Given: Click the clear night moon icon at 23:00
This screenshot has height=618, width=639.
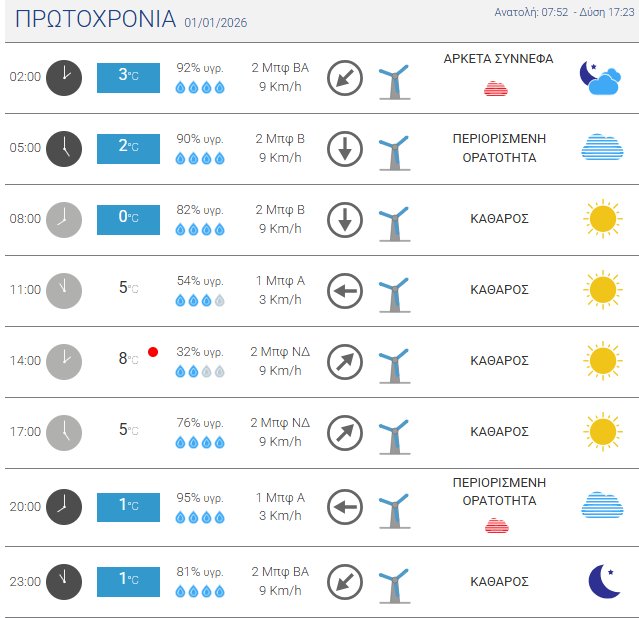Looking at the screenshot, I should 601,581.
